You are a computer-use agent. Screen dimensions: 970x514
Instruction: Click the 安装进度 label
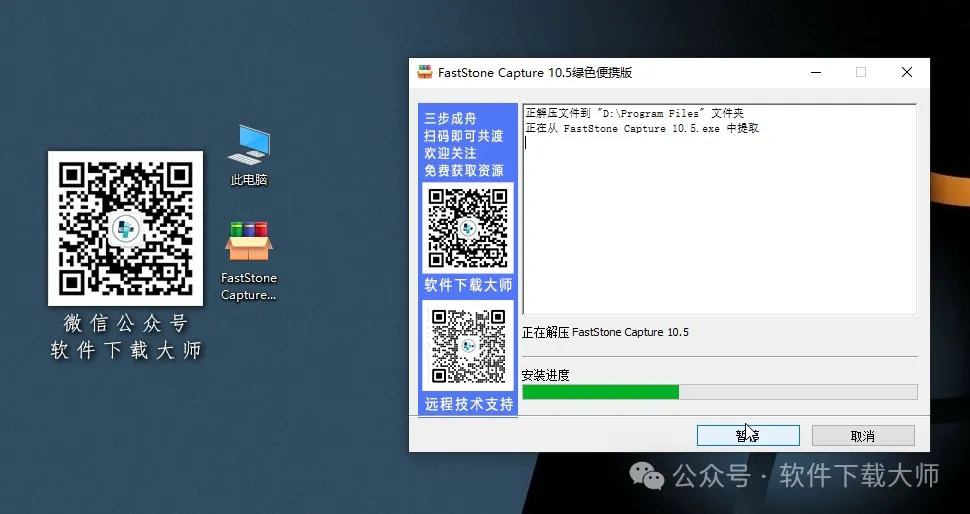coord(545,375)
